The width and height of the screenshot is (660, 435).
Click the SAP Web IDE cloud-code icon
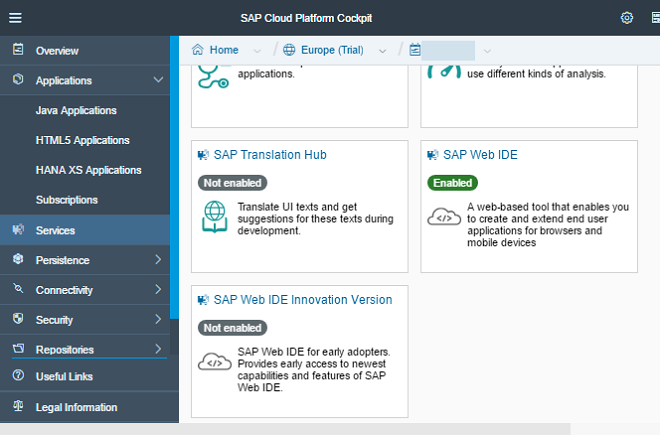coord(444,217)
